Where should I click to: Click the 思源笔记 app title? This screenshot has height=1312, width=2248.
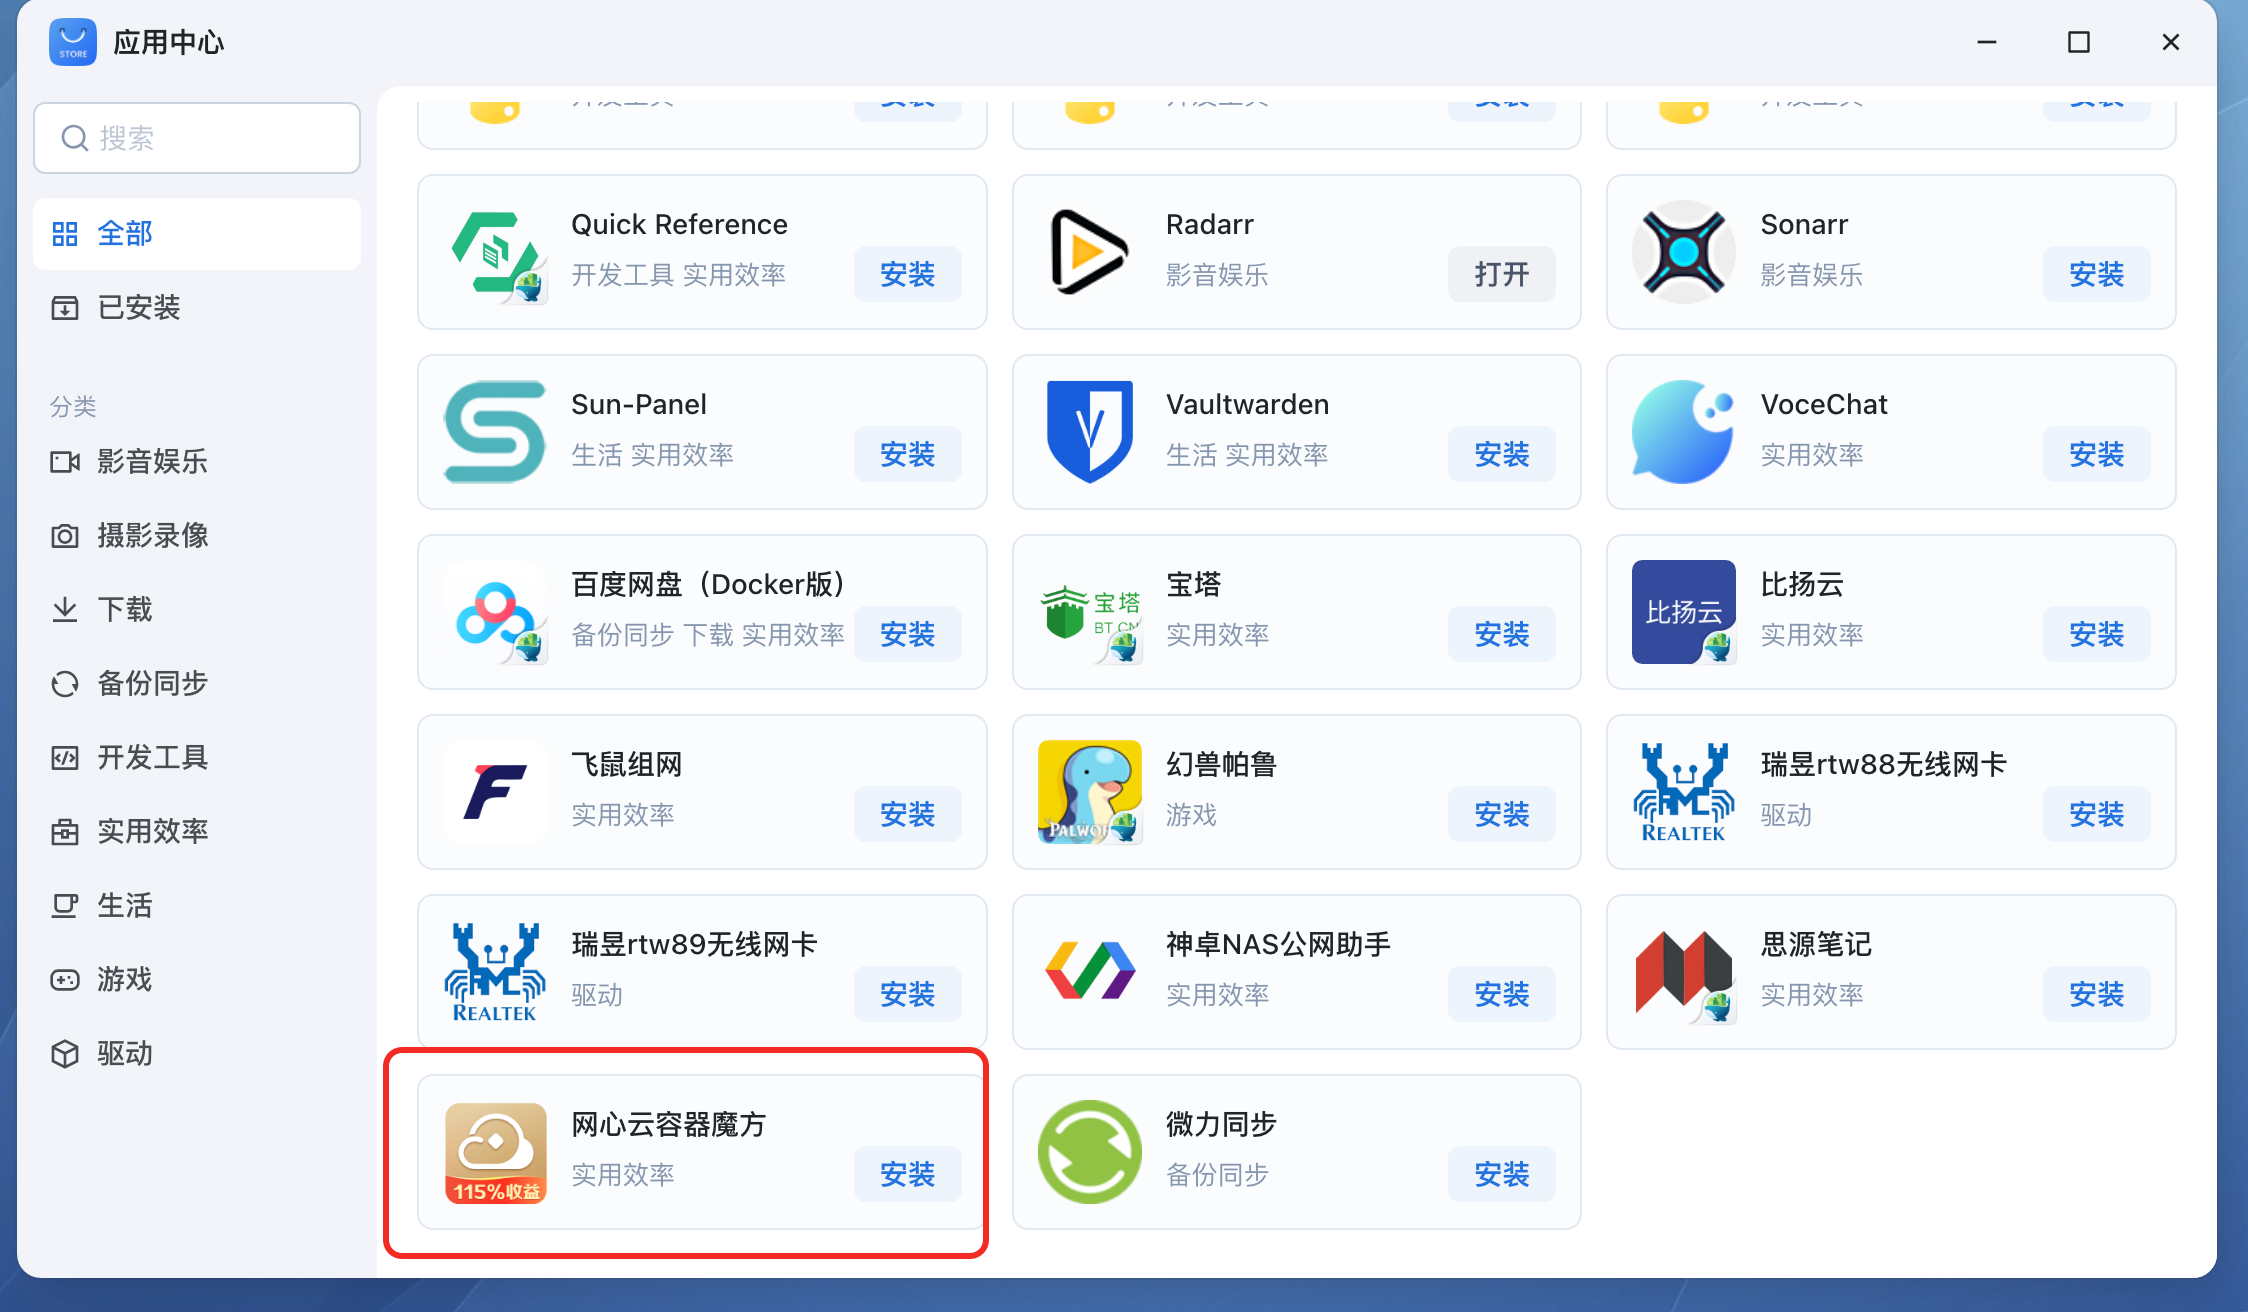click(1816, 944)
